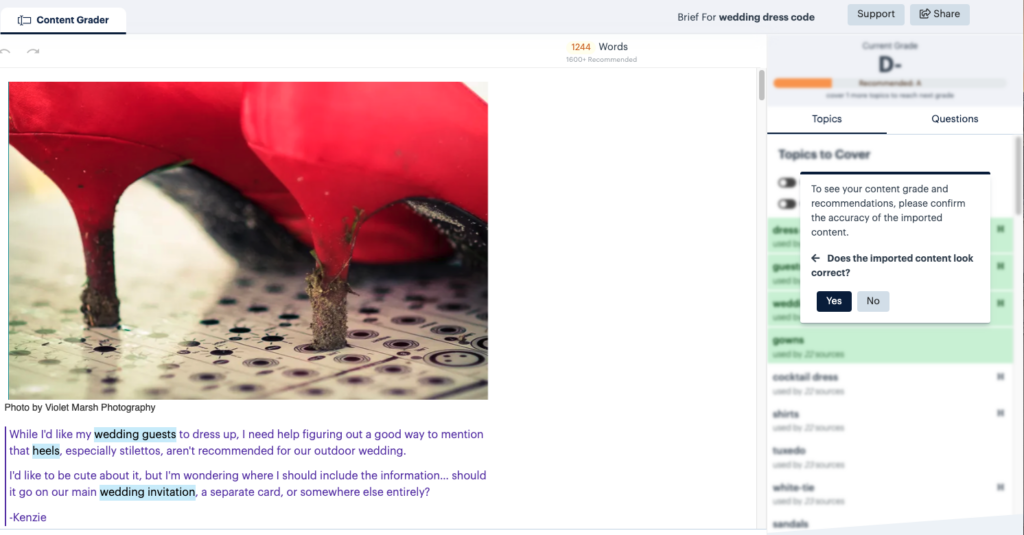
Task: Click the icon on the cocktail dress row
Action: point(1000,376)
